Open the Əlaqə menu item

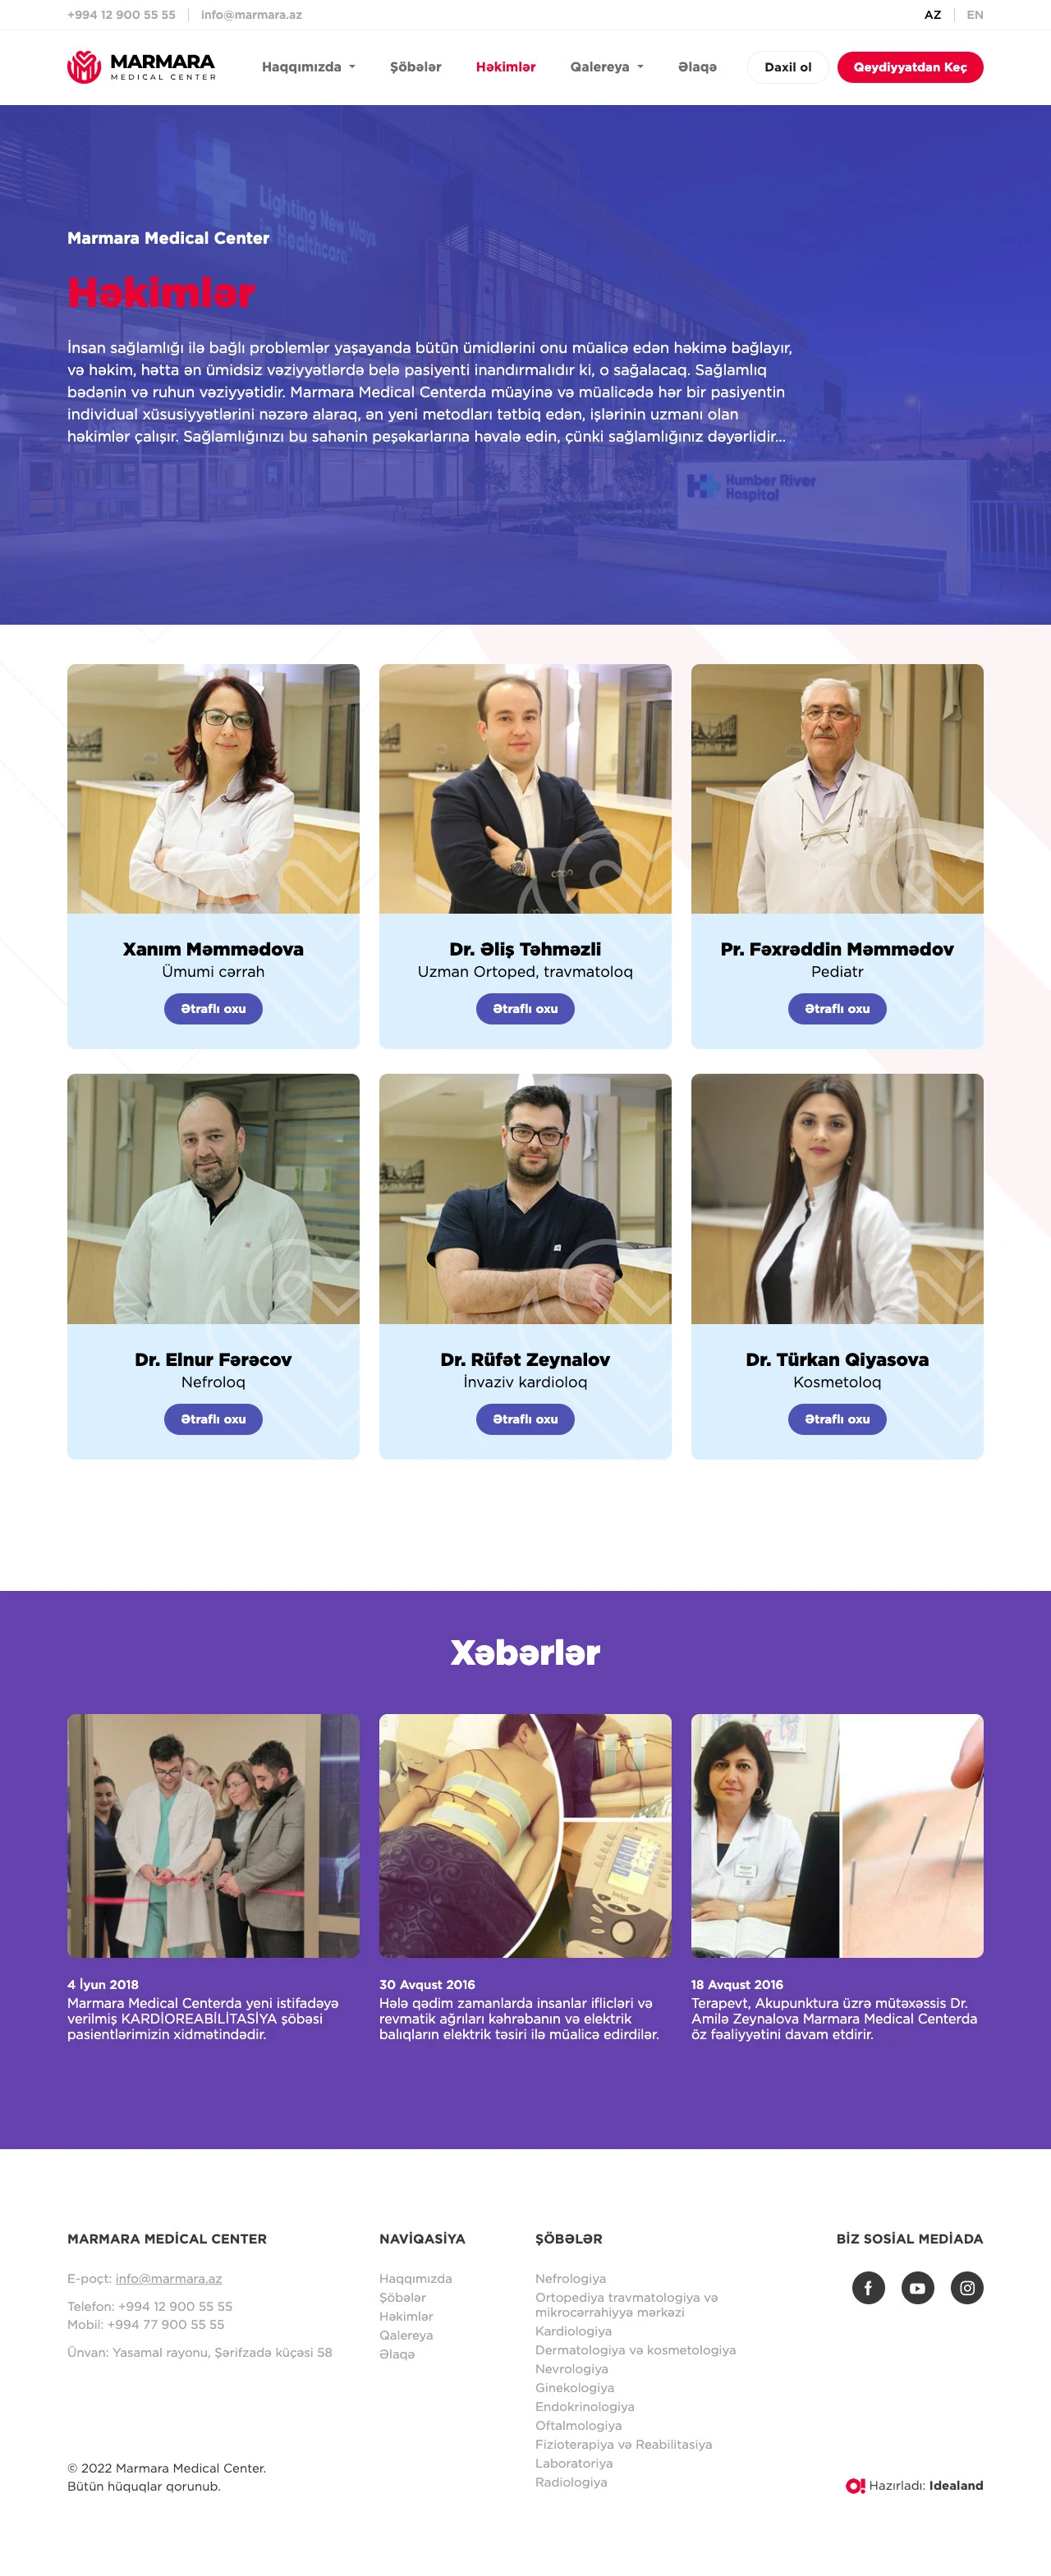point(697,67)
